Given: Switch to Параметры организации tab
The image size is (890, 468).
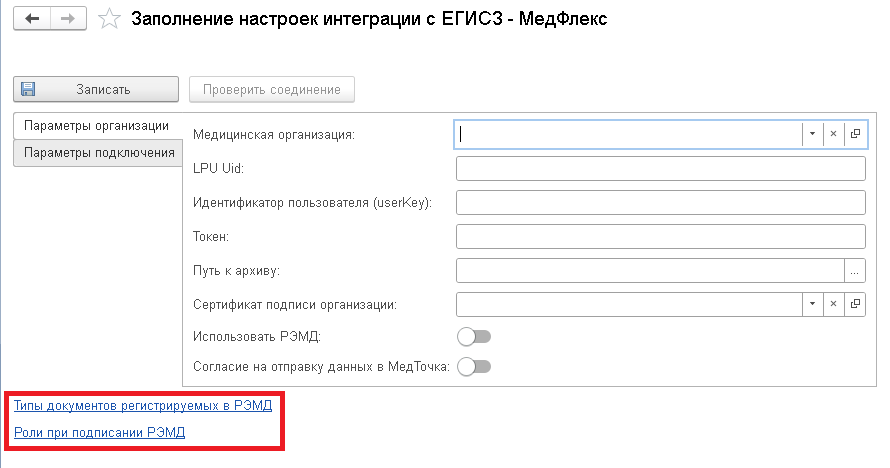Looking at the screenshot, I should click(x=96, y=126).
